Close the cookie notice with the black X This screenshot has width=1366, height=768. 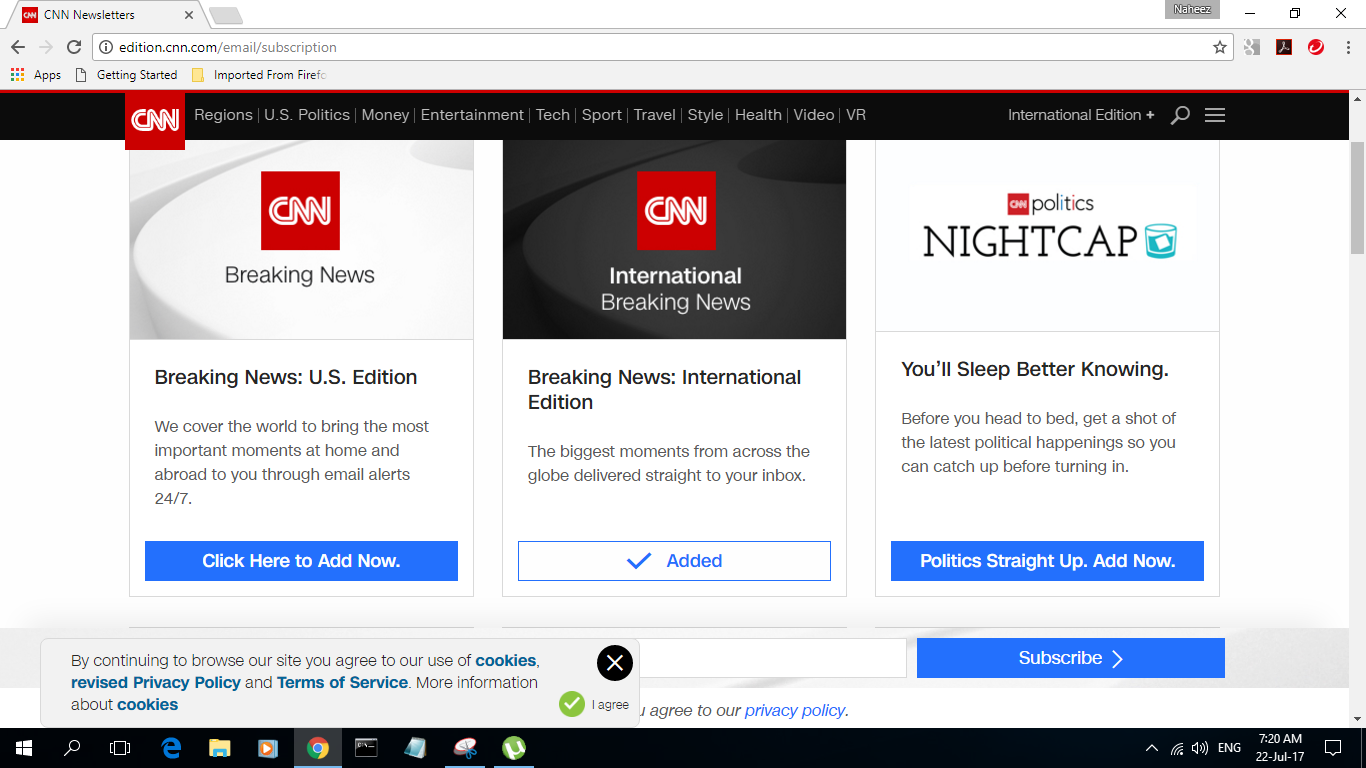coord(615,663)
